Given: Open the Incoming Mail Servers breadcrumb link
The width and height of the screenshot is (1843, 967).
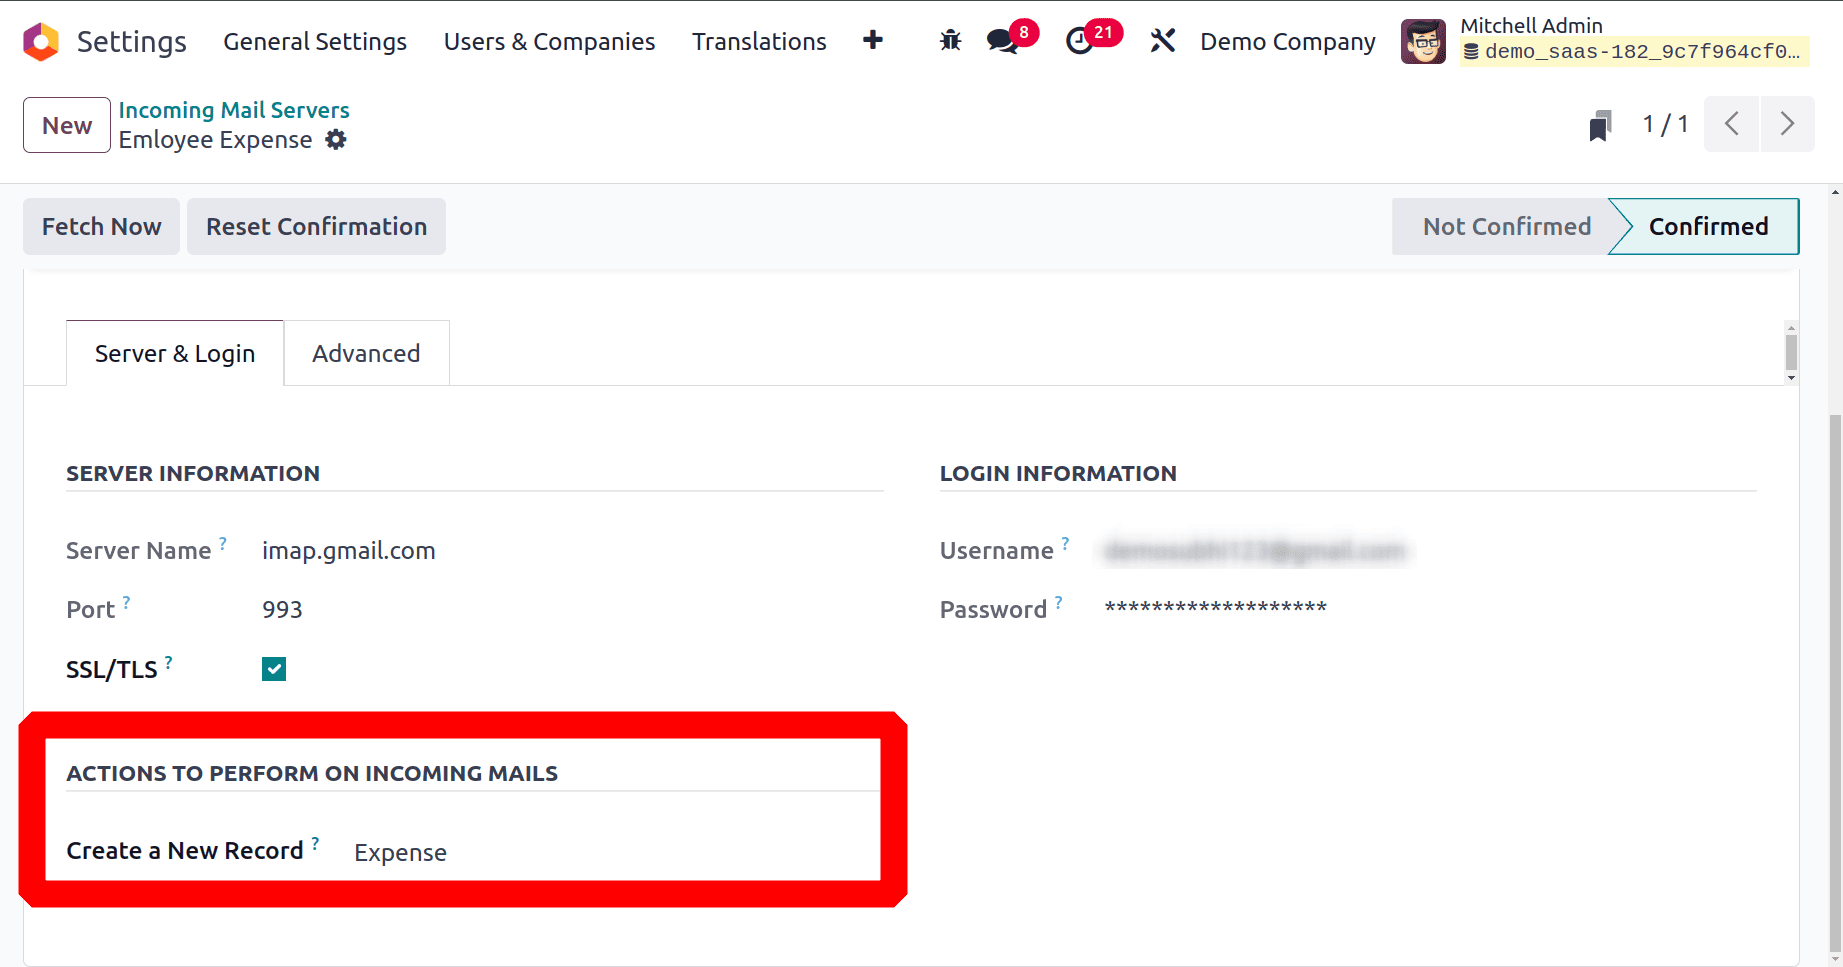Looking at the screenshot, I should click(234, 110).
